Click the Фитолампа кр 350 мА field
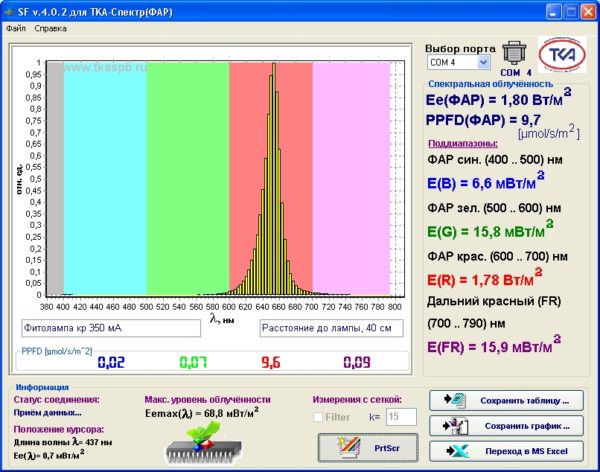This screenshot has width=600, height=472. pyautogui.click(x=111, y=328)
